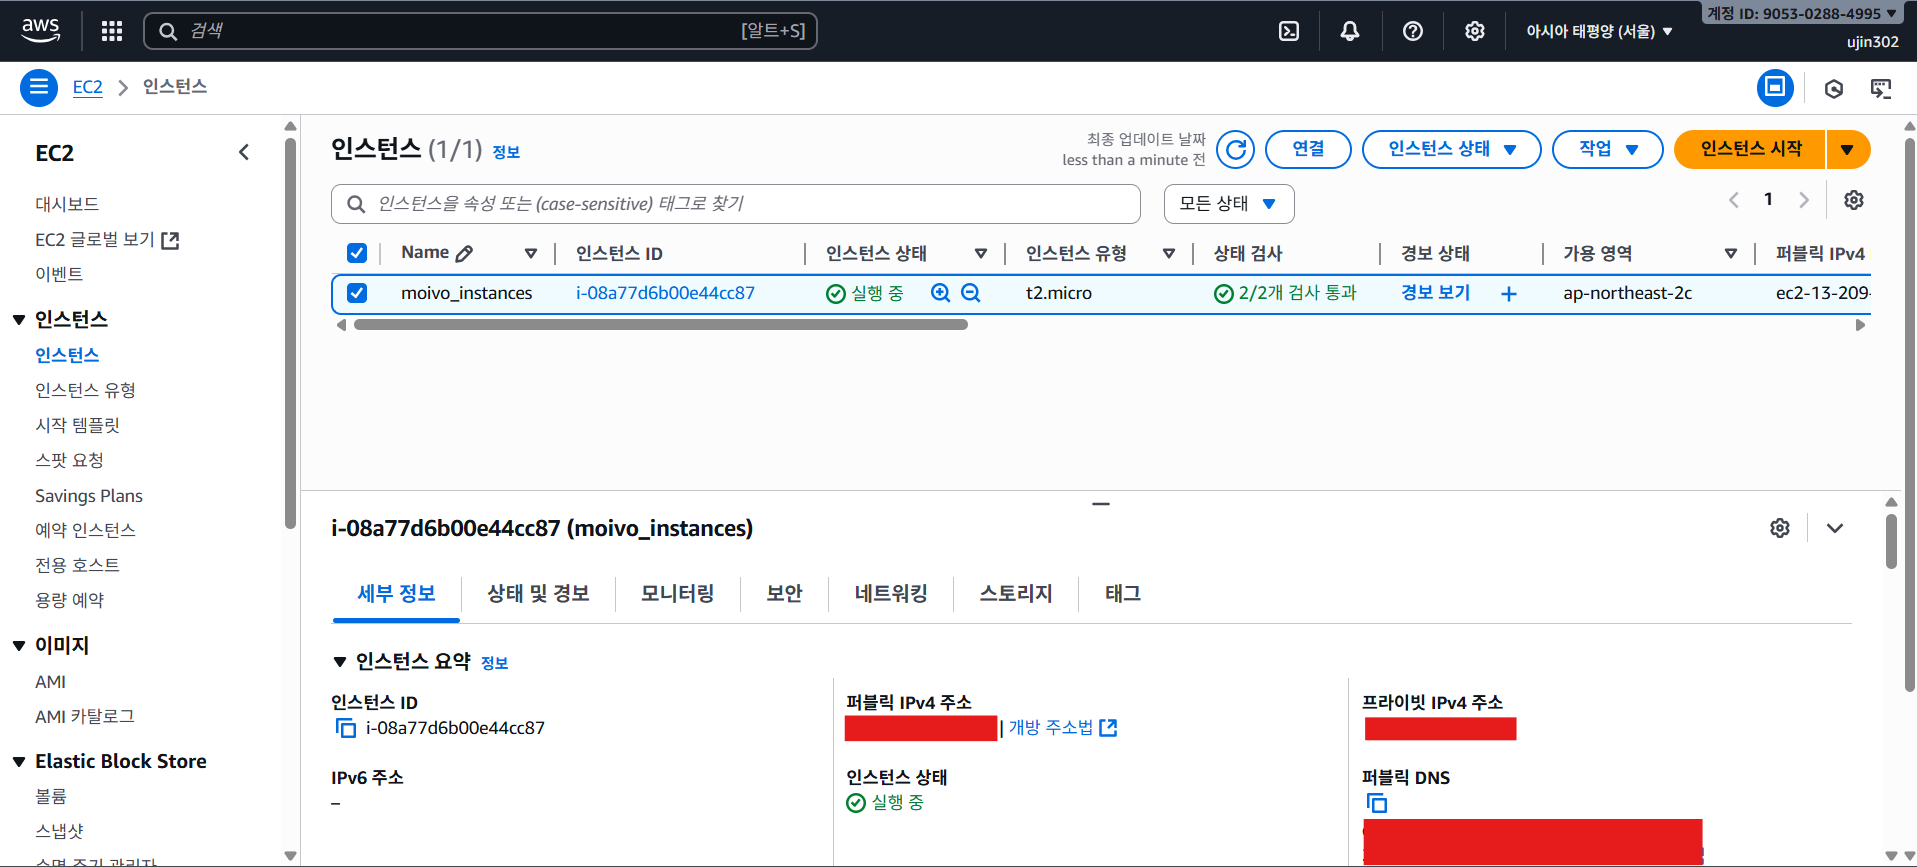Open table preferences gear icon
This screenshot has height=867, width=1917.
(1854, 200)
